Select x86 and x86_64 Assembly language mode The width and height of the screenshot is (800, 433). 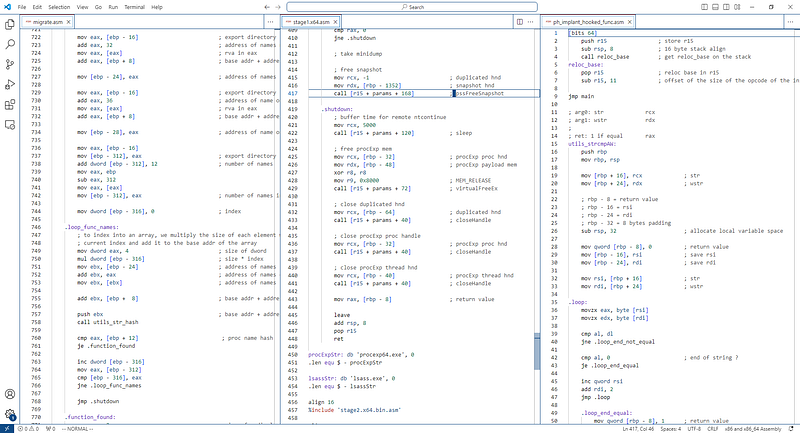754,428
